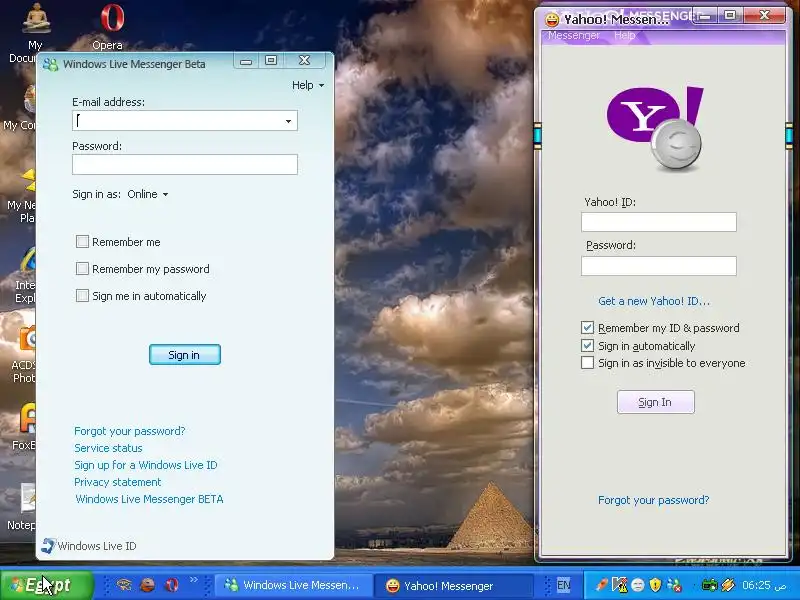Open My Documents desktop icon
800x600 pixels.
point(35,31)
